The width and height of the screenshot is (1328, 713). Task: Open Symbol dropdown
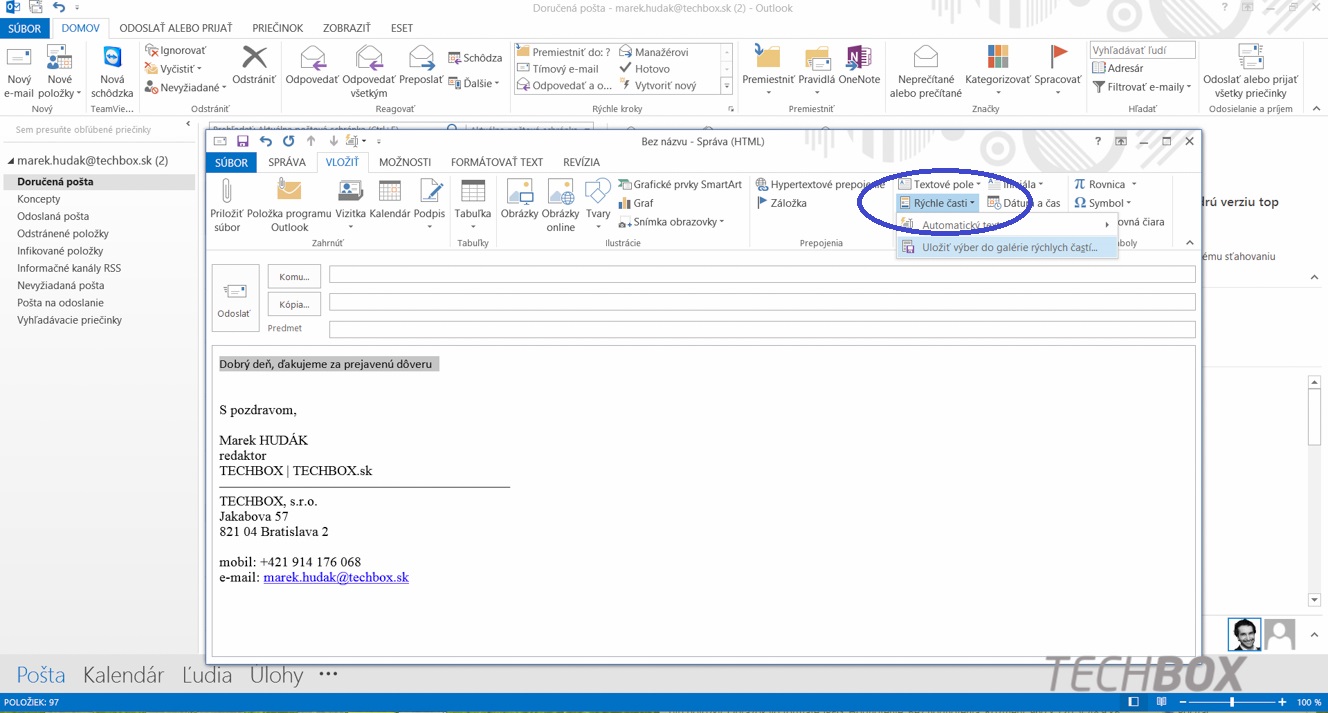coord(1102,203)
